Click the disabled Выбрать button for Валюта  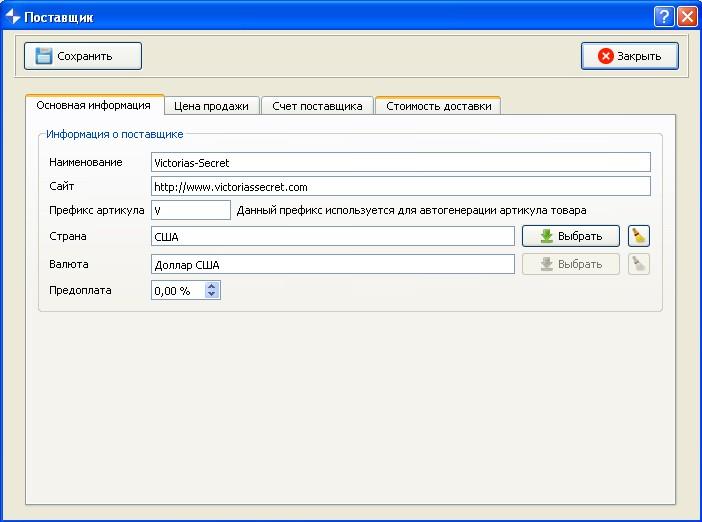point(571,264)
